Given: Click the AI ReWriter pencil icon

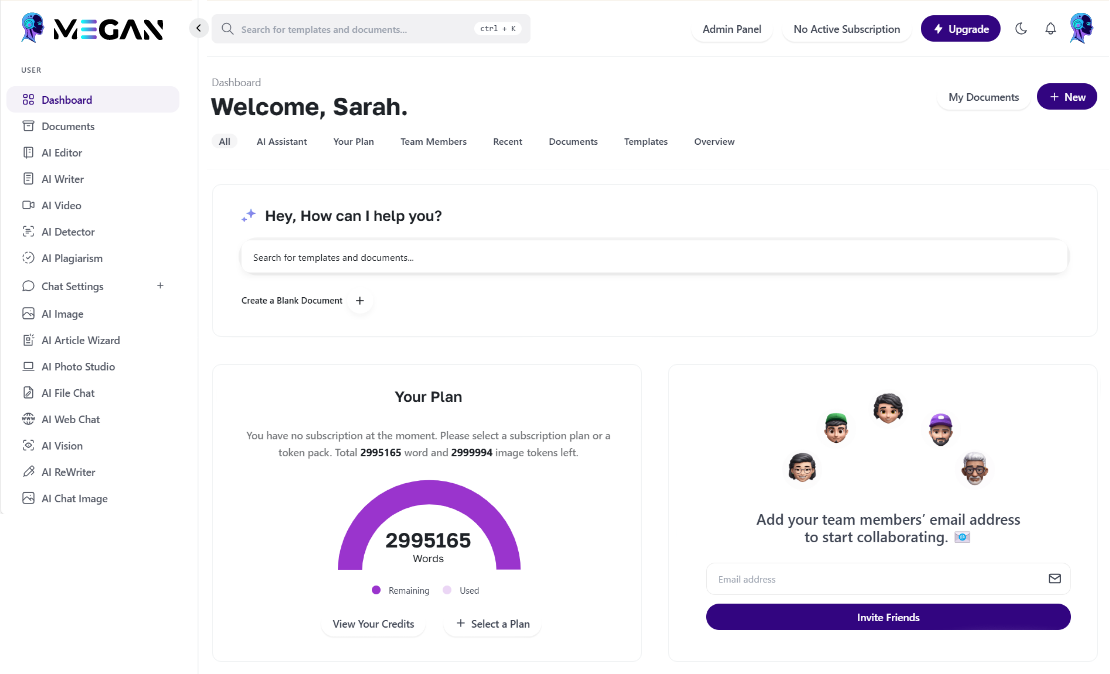Looking at the screenshot, I should coord(28,472).
